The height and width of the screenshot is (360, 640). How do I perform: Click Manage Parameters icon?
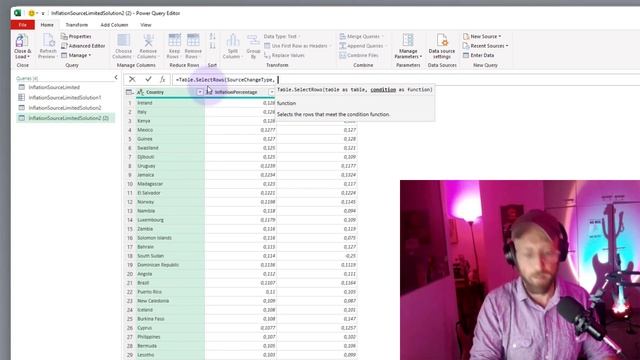[x=408, y=40]
